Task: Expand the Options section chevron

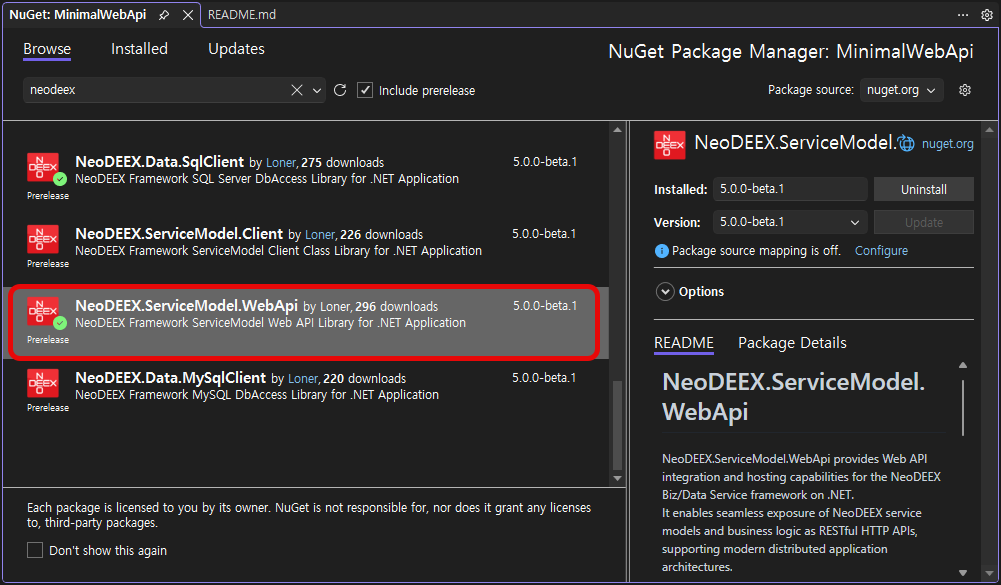Action: pos(665,292)
